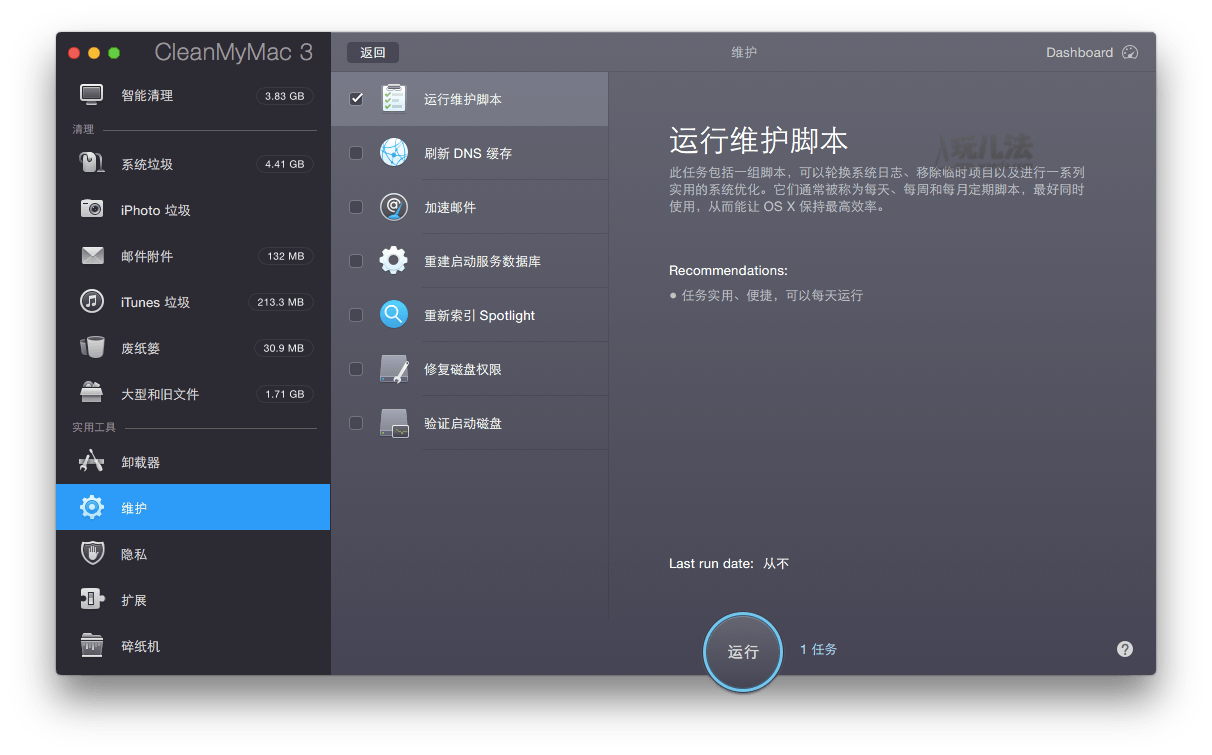Screen dimensions: 1212x755
Task: Click the iPhoto 垃圾 camera icon
Action: (92, 209)
